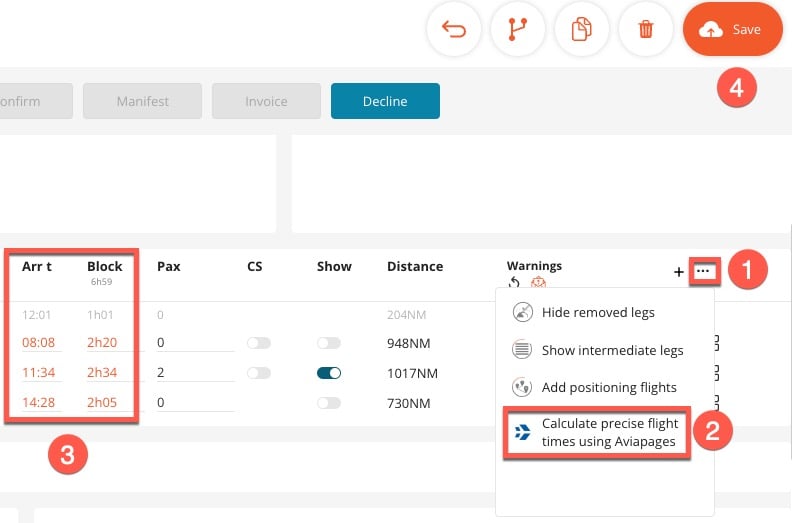Click the branch fork icon button
This screenshot has height=523, width=792.
518,29
